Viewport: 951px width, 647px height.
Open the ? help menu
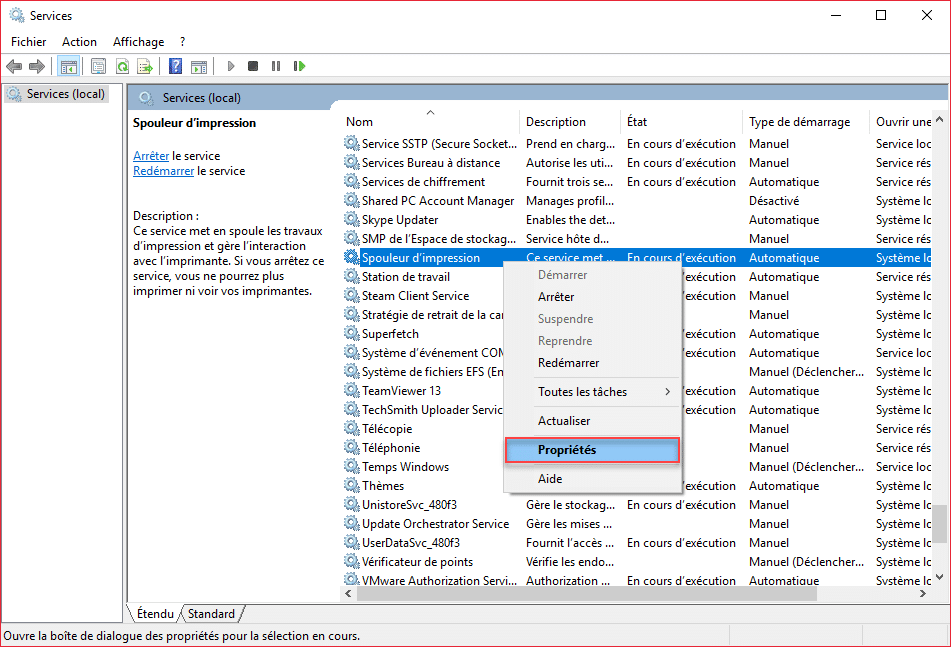183,42
